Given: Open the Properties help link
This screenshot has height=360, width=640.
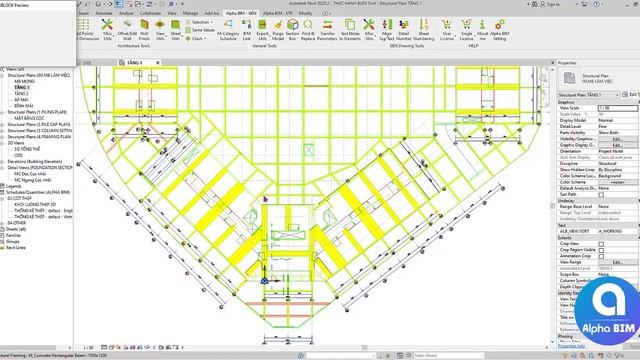Looking at the screenshot, I should tap(571, 346).
